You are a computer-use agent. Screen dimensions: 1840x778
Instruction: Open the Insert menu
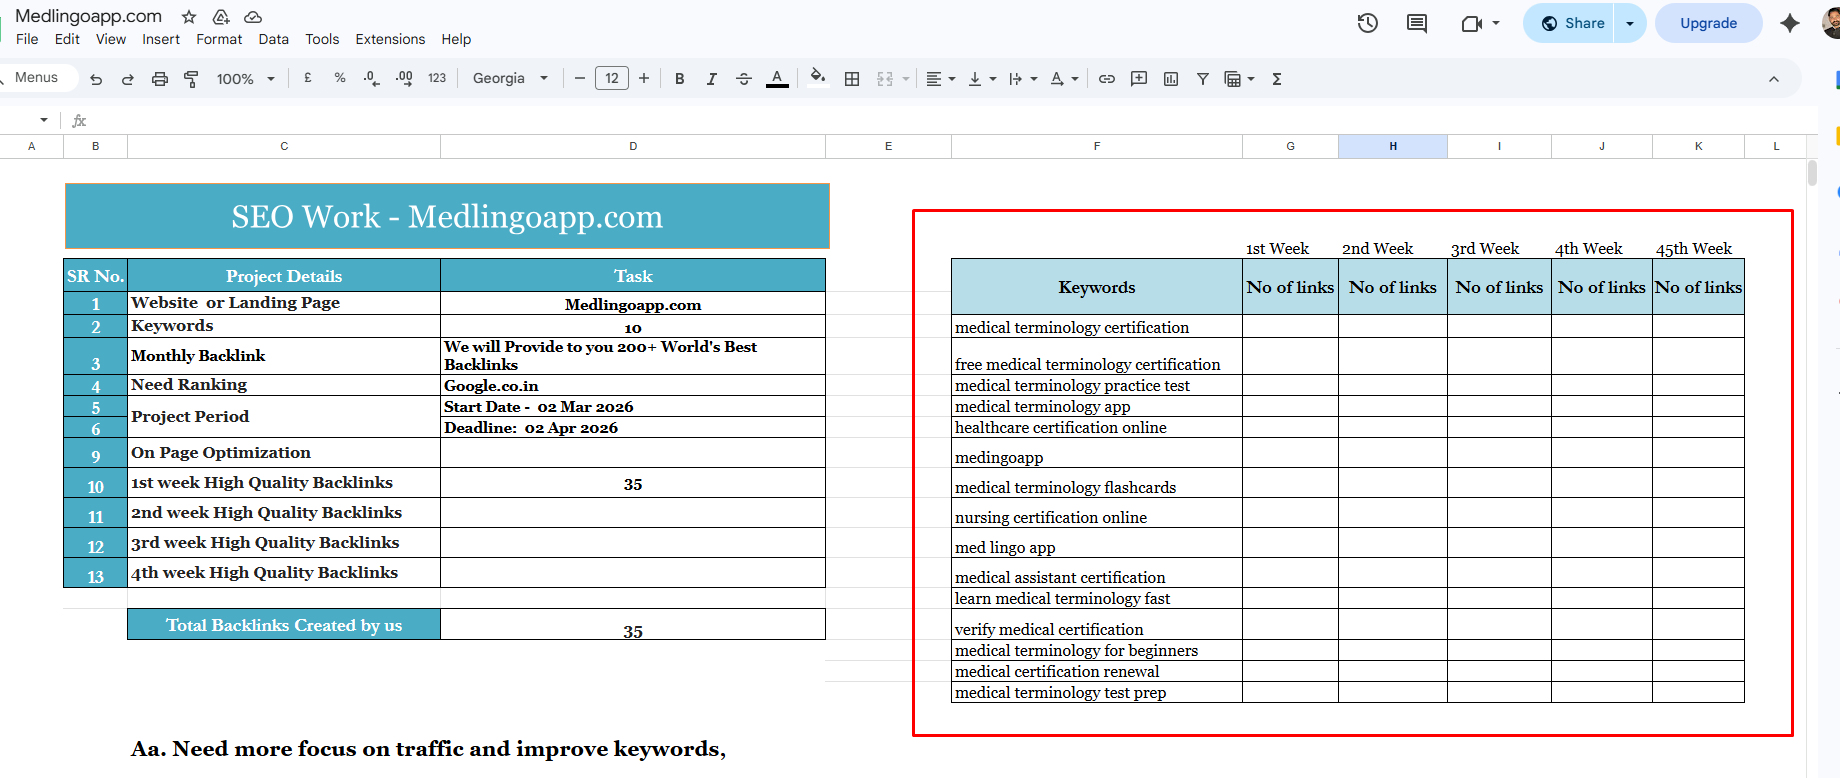[x=161, y=39]
